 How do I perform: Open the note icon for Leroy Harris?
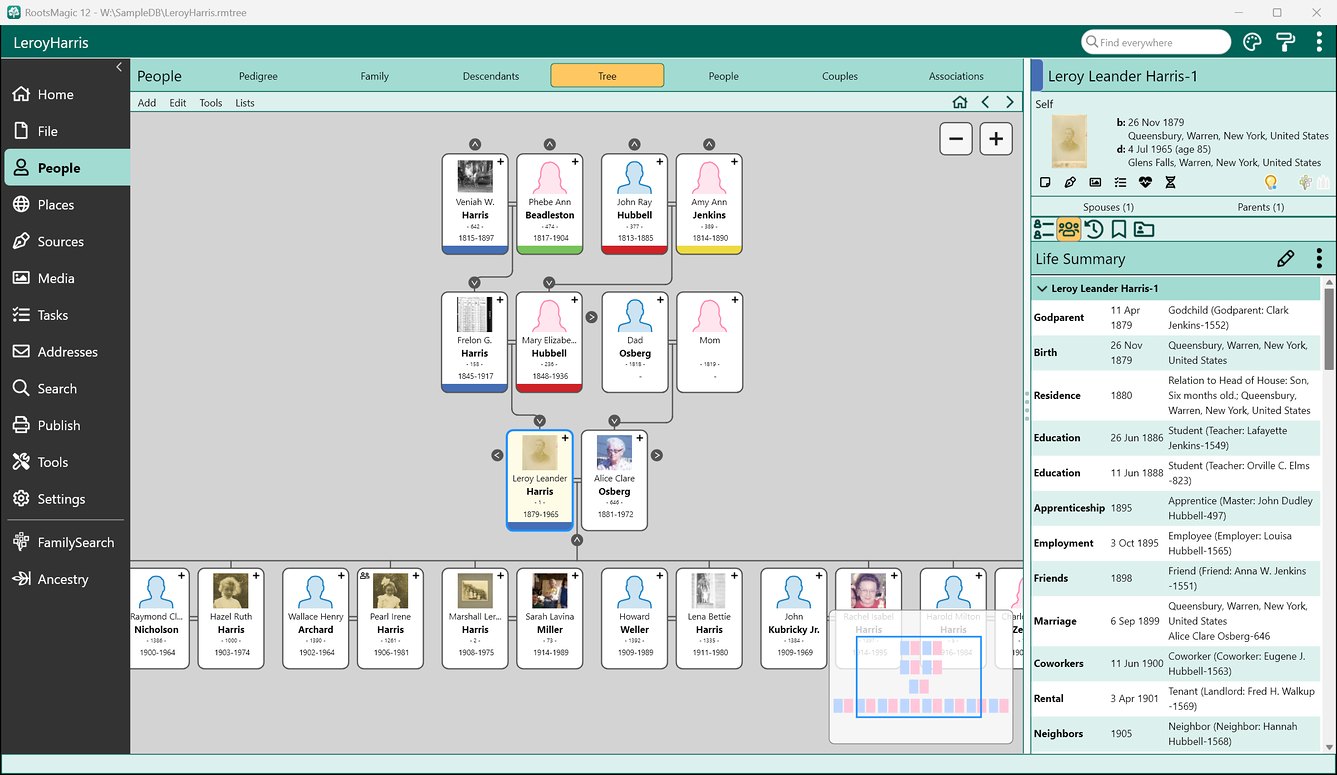(x=1045, y=182)
